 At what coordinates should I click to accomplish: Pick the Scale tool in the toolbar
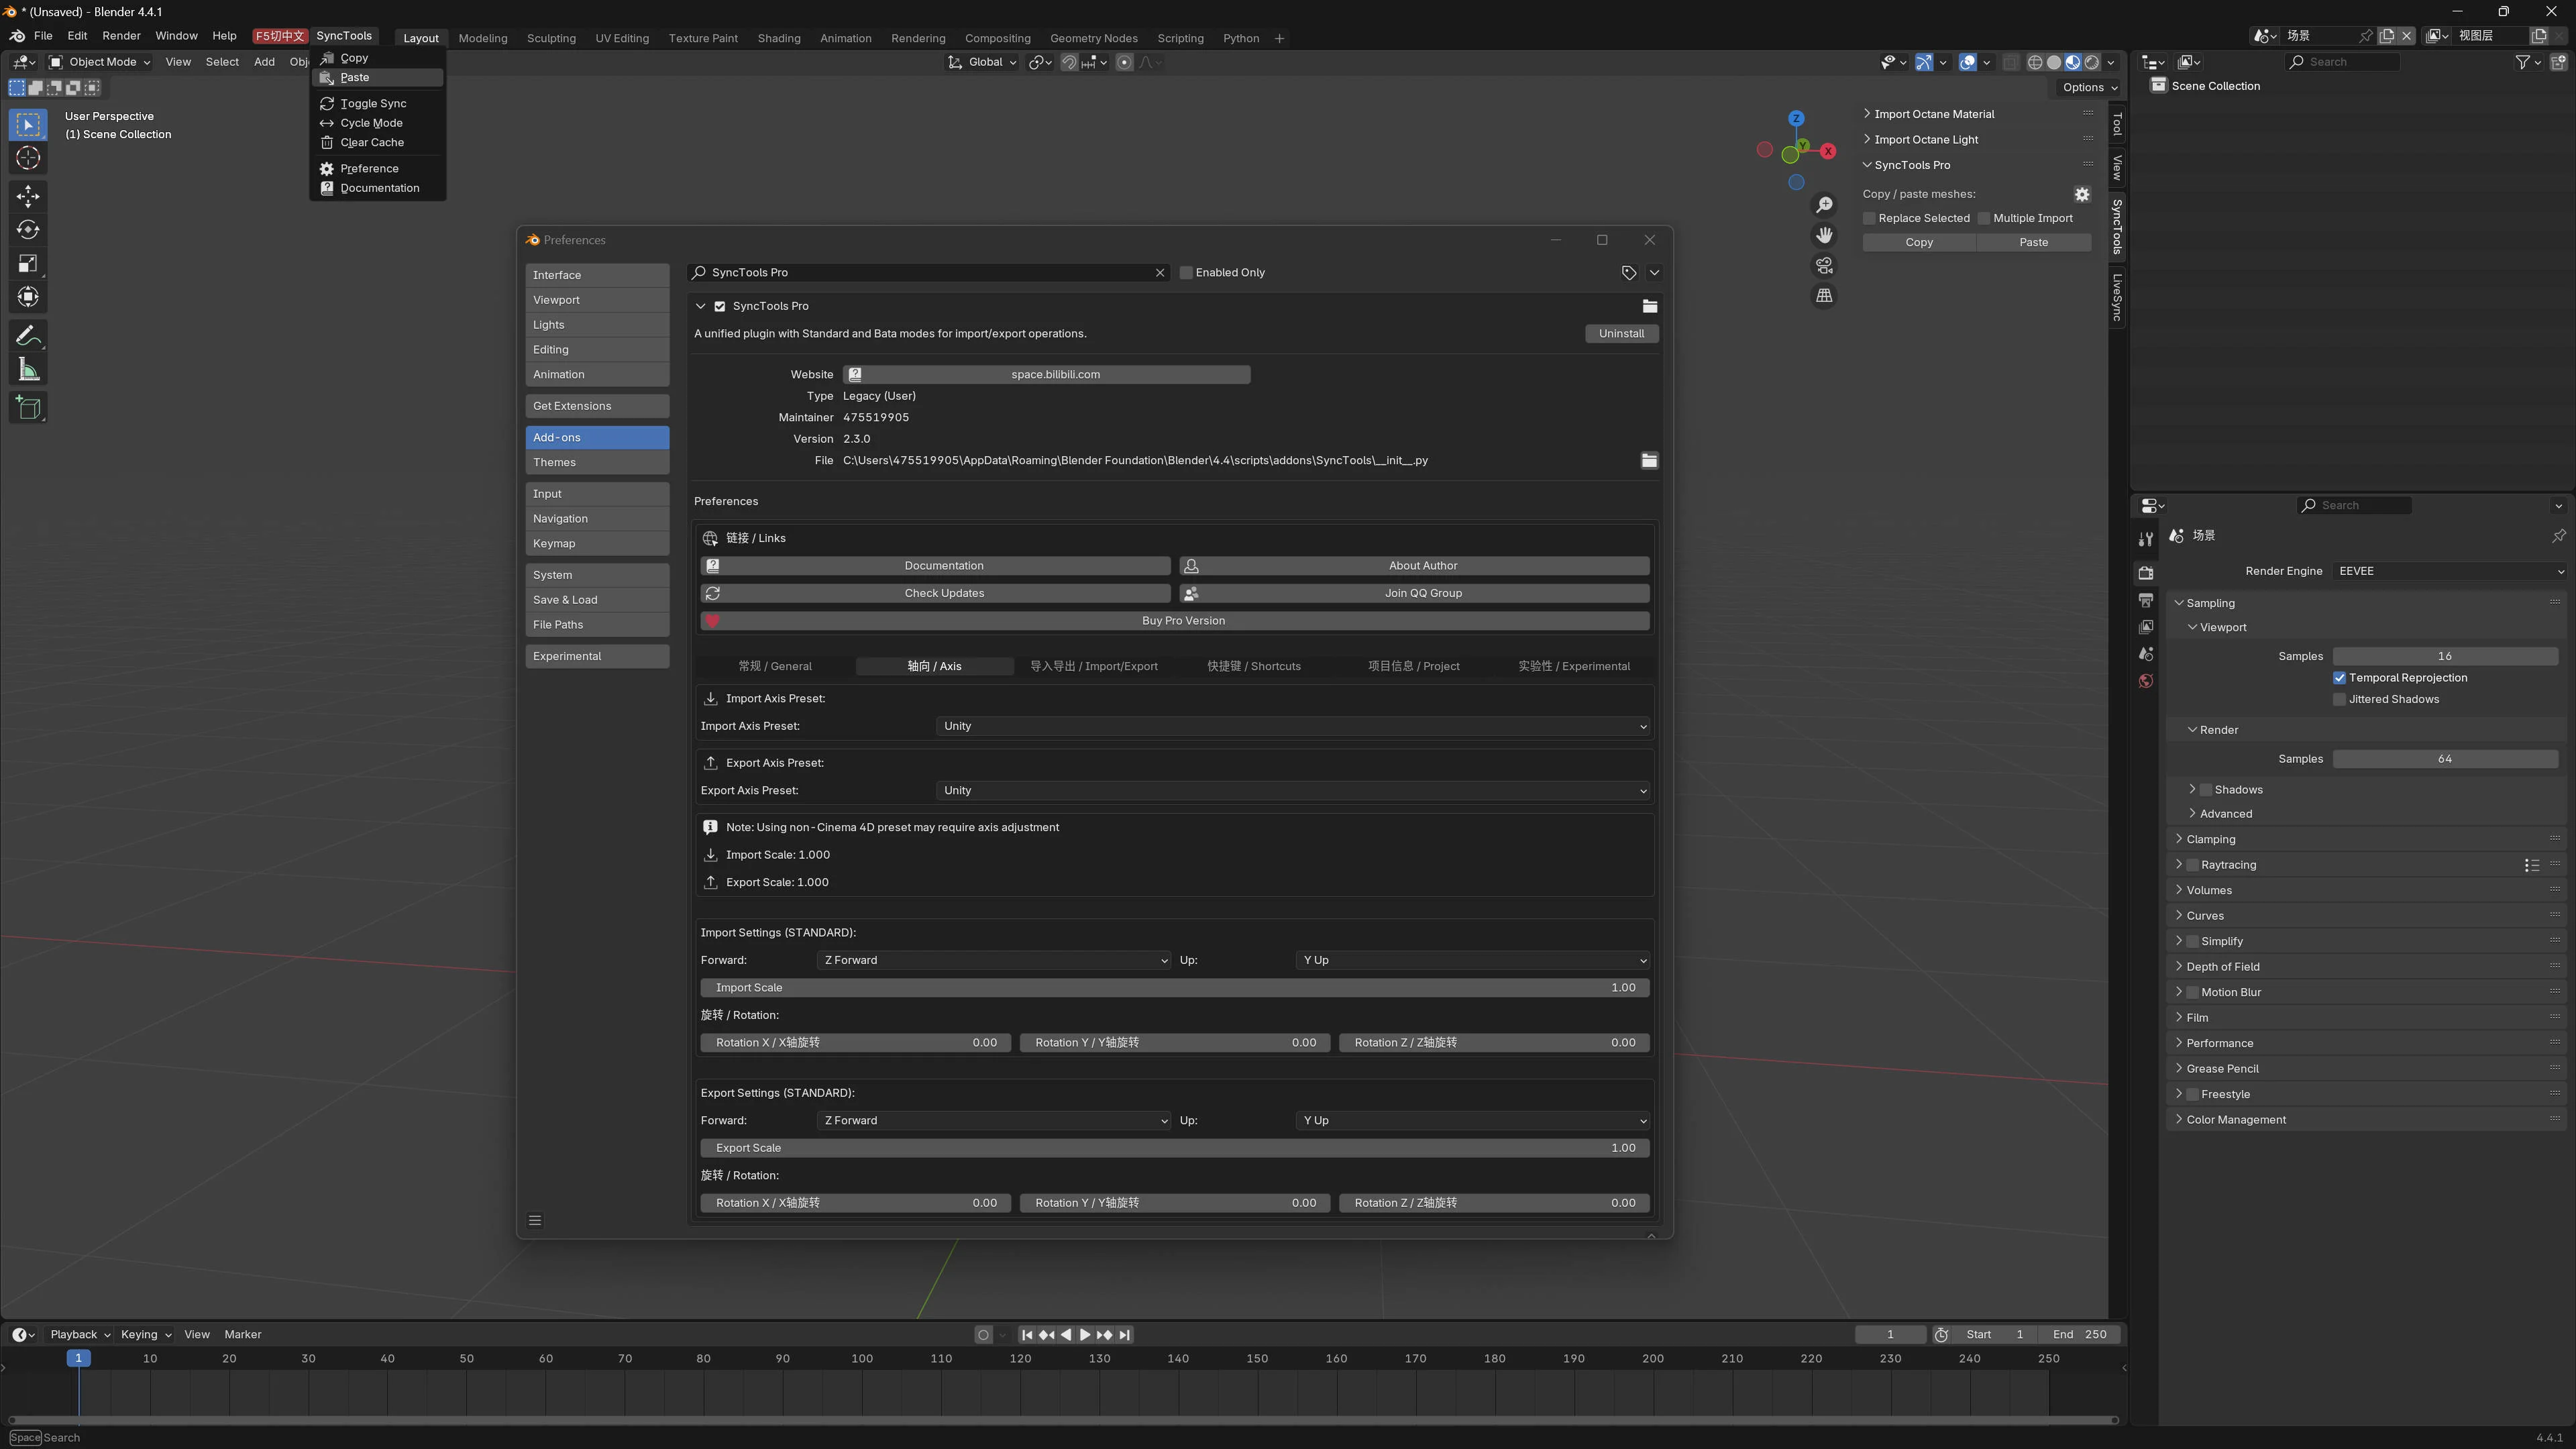(x=28, y=264)
